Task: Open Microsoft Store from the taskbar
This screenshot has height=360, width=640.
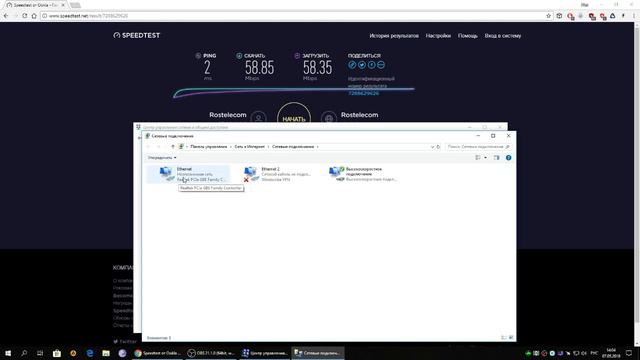Action: pos(57,353)
